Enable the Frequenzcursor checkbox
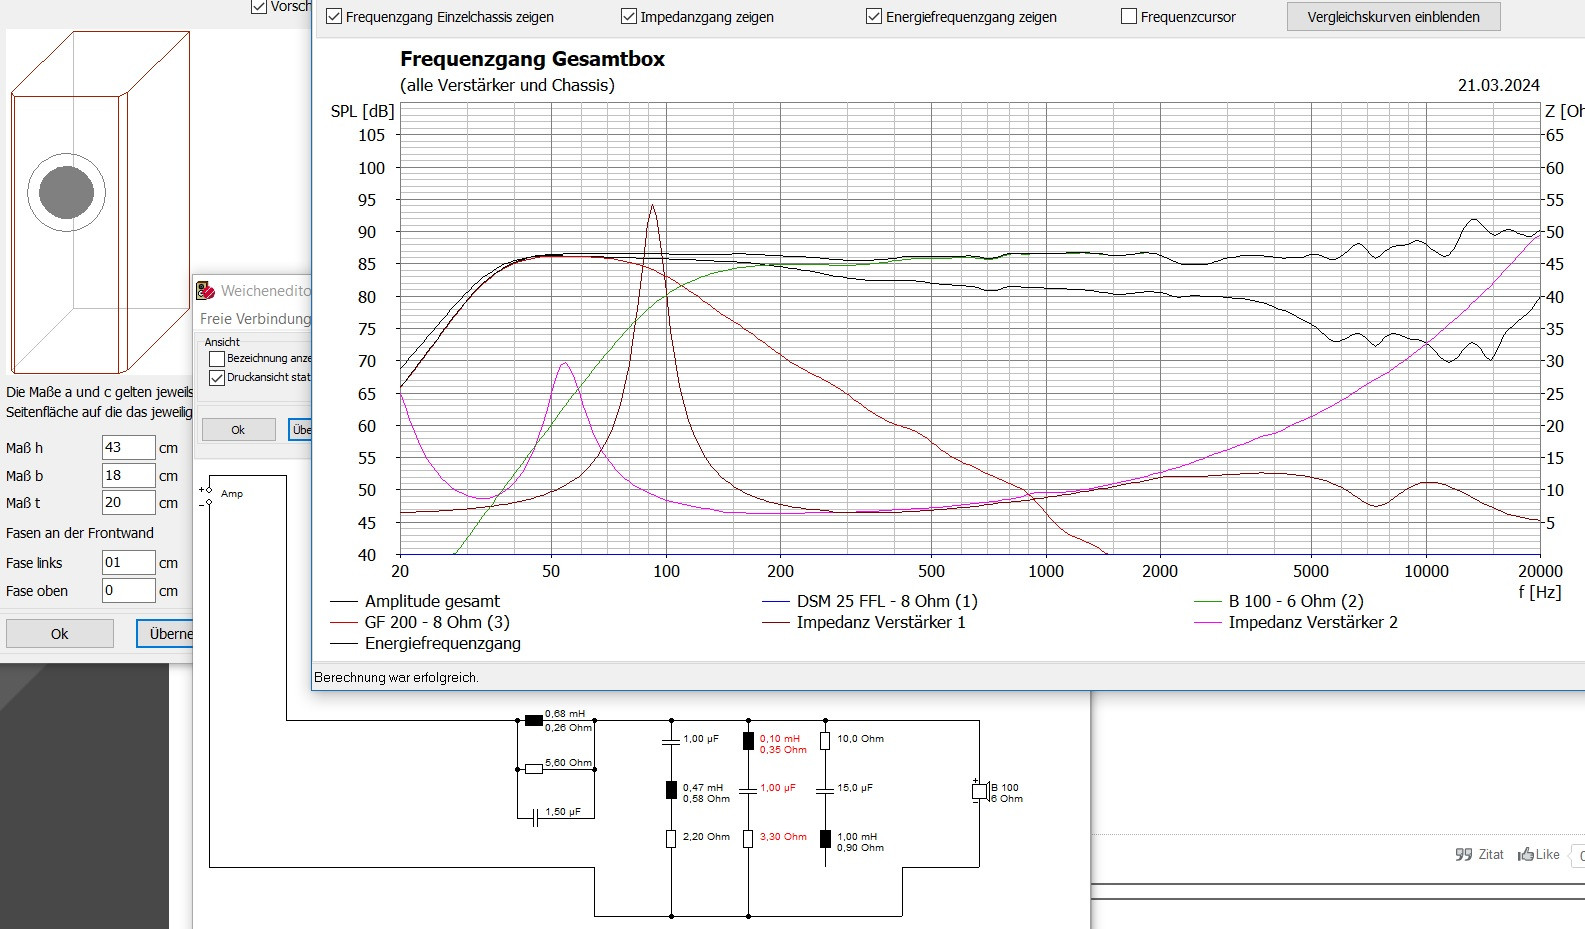The height and width of the screenshot is (929, 1585). pos(1129,17)
